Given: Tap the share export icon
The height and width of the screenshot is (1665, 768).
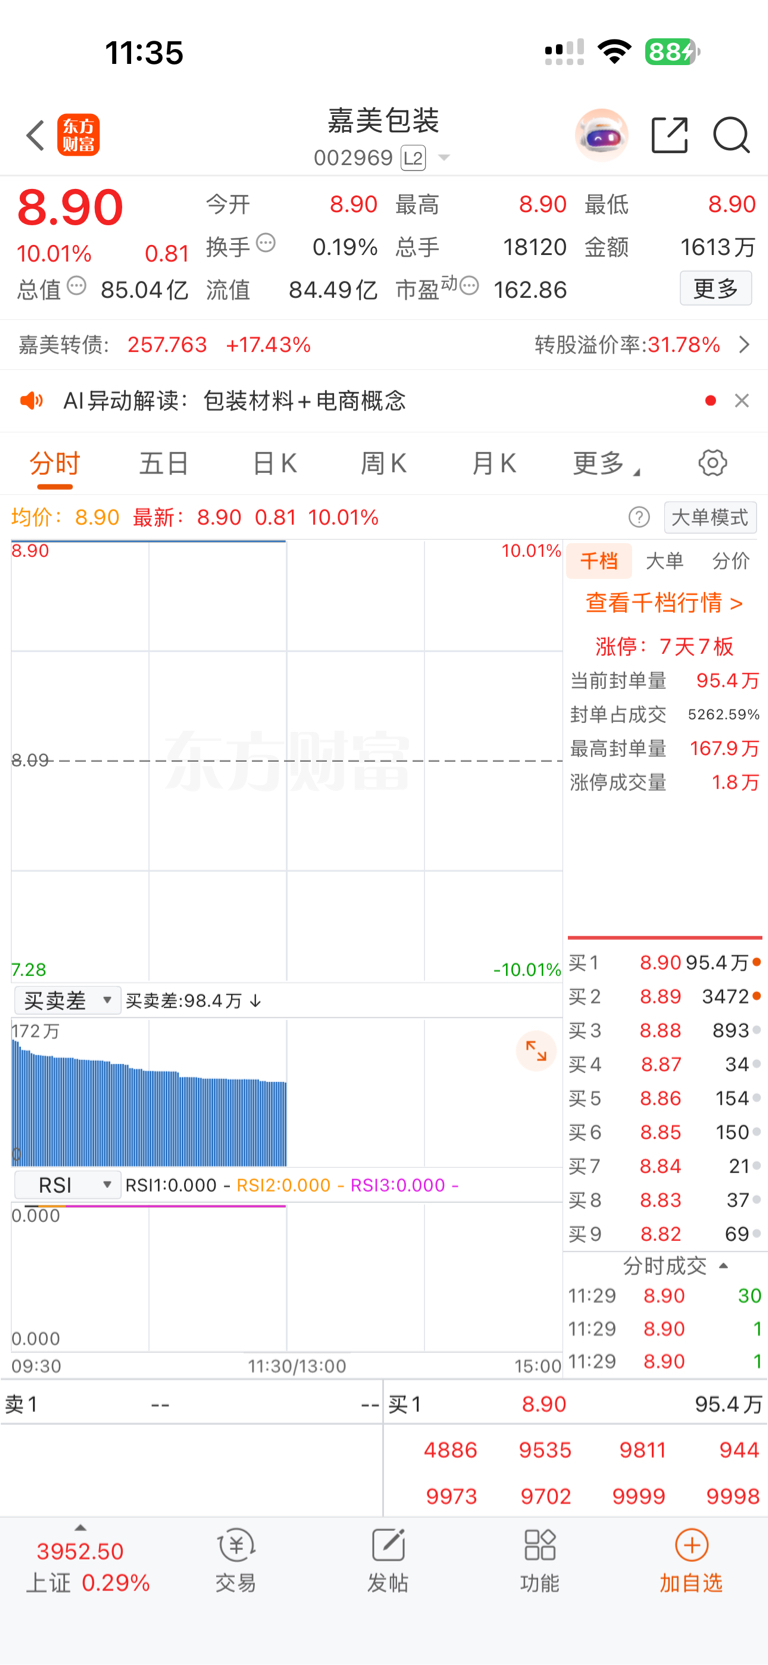Looking at the screenshot, I should tap(669, 135).
